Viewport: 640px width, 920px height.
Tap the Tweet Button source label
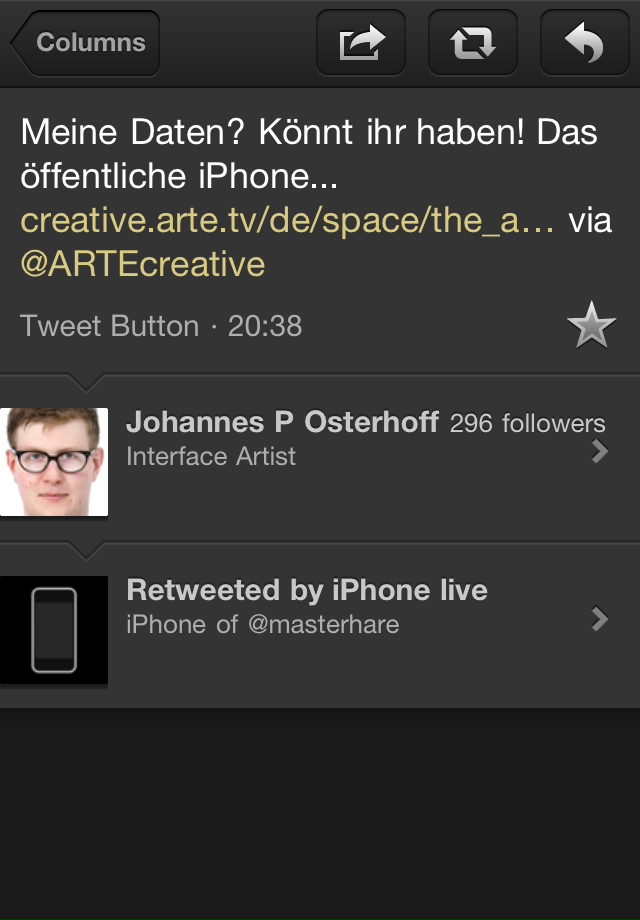pos(109,326)
